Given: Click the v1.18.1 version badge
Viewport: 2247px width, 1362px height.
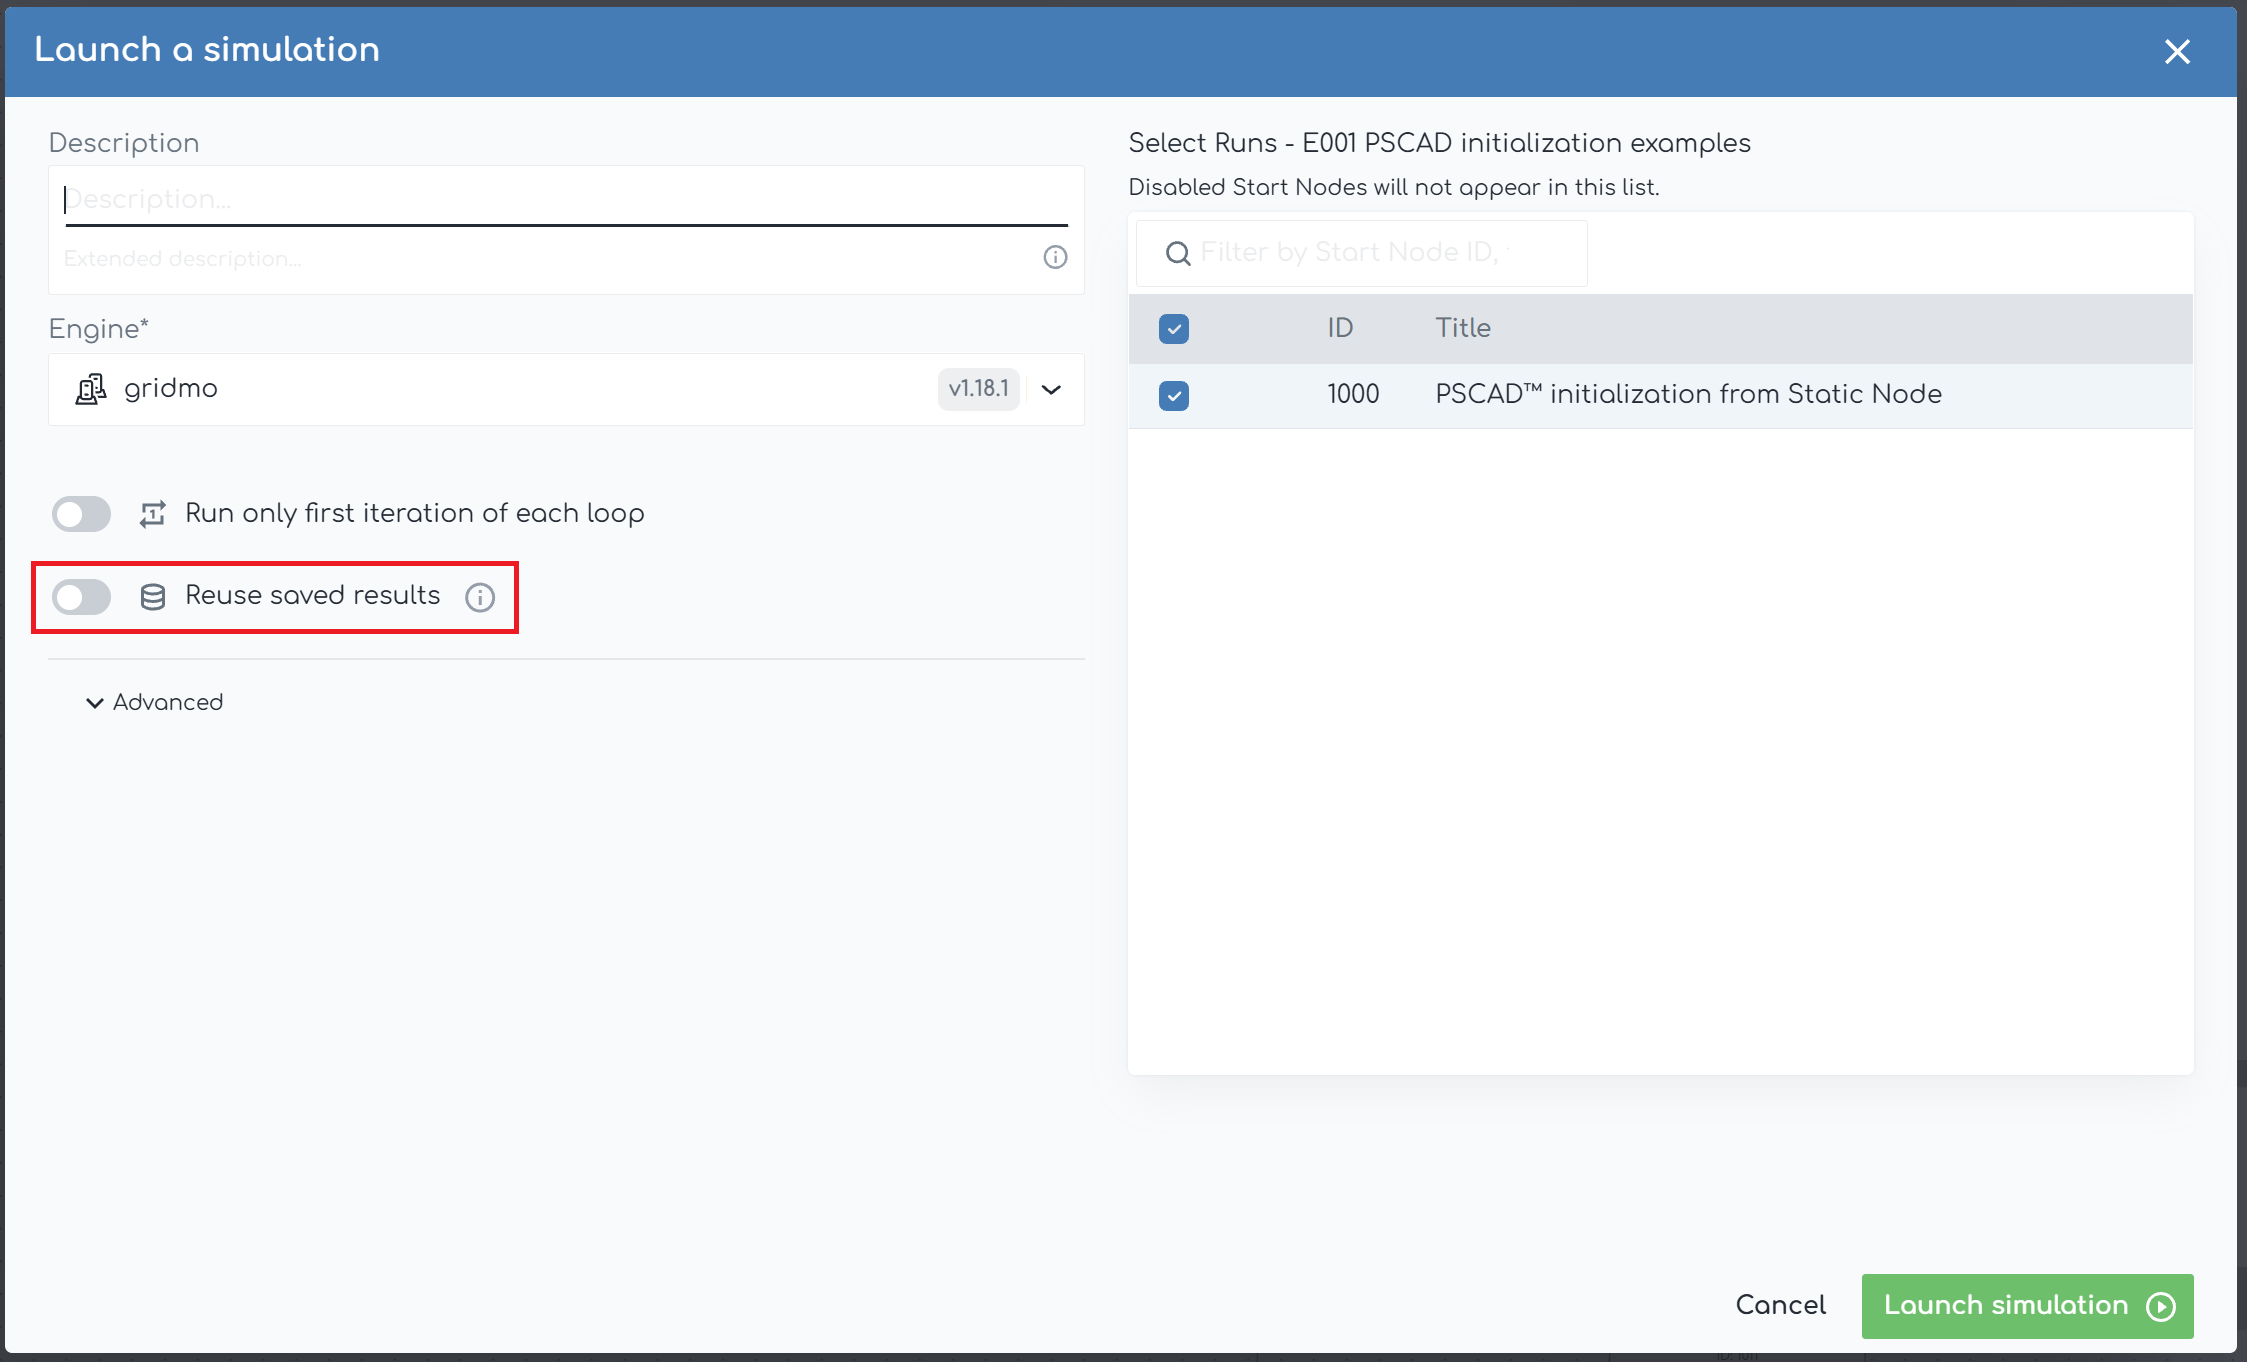Looking at the screenshot, I should [978, 389].
